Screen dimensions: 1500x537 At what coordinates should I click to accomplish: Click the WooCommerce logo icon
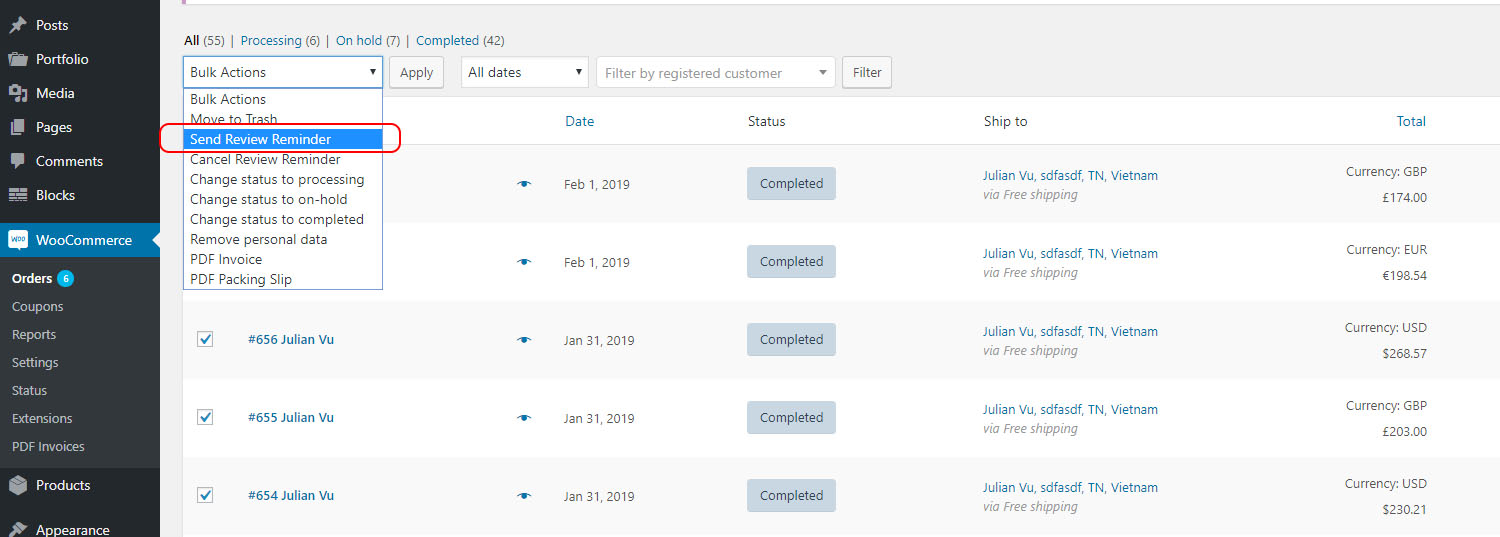[18, 240]
